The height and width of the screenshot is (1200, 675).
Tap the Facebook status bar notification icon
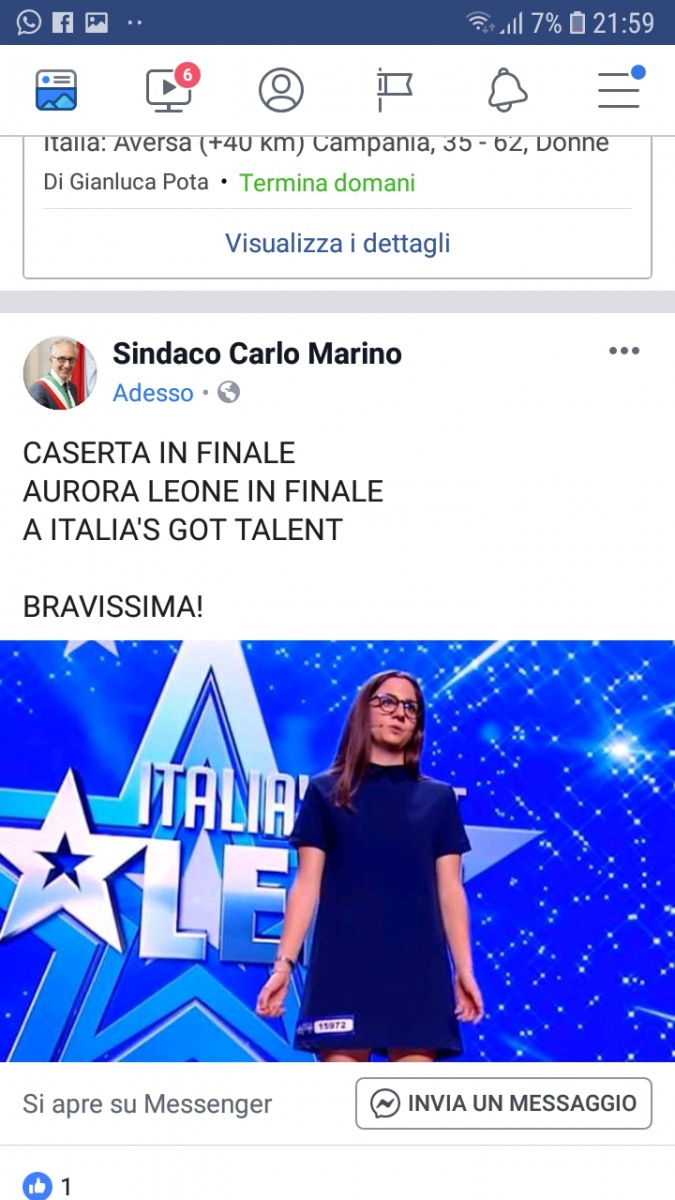[62, 22]
